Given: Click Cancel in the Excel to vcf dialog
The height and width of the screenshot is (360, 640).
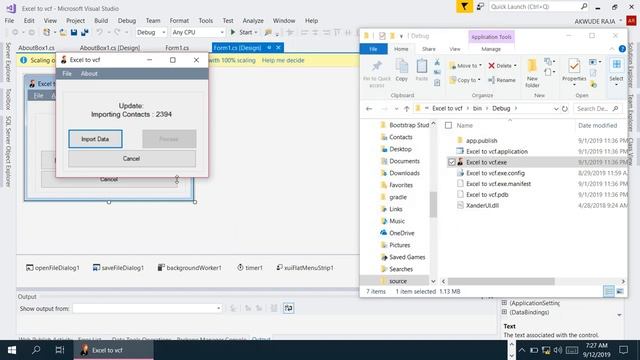Looking at the screenshot, I should click(x=131, y=158).
